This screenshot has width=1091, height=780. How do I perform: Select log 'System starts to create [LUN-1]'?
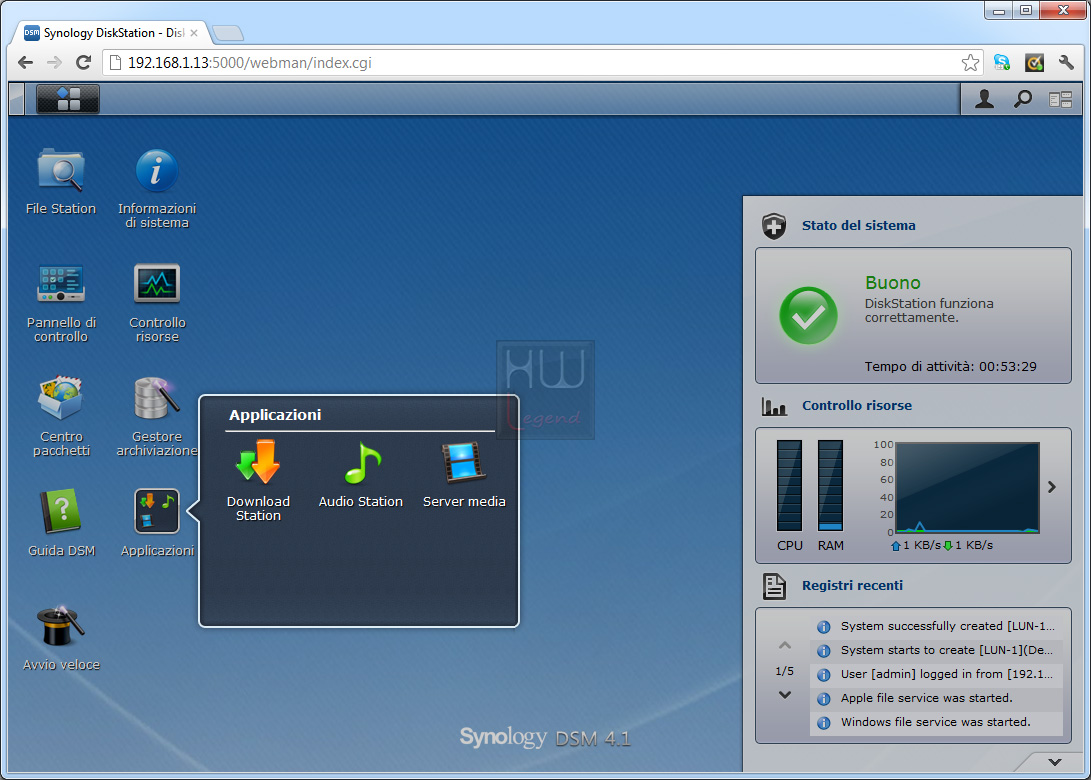tap(937, 651)
